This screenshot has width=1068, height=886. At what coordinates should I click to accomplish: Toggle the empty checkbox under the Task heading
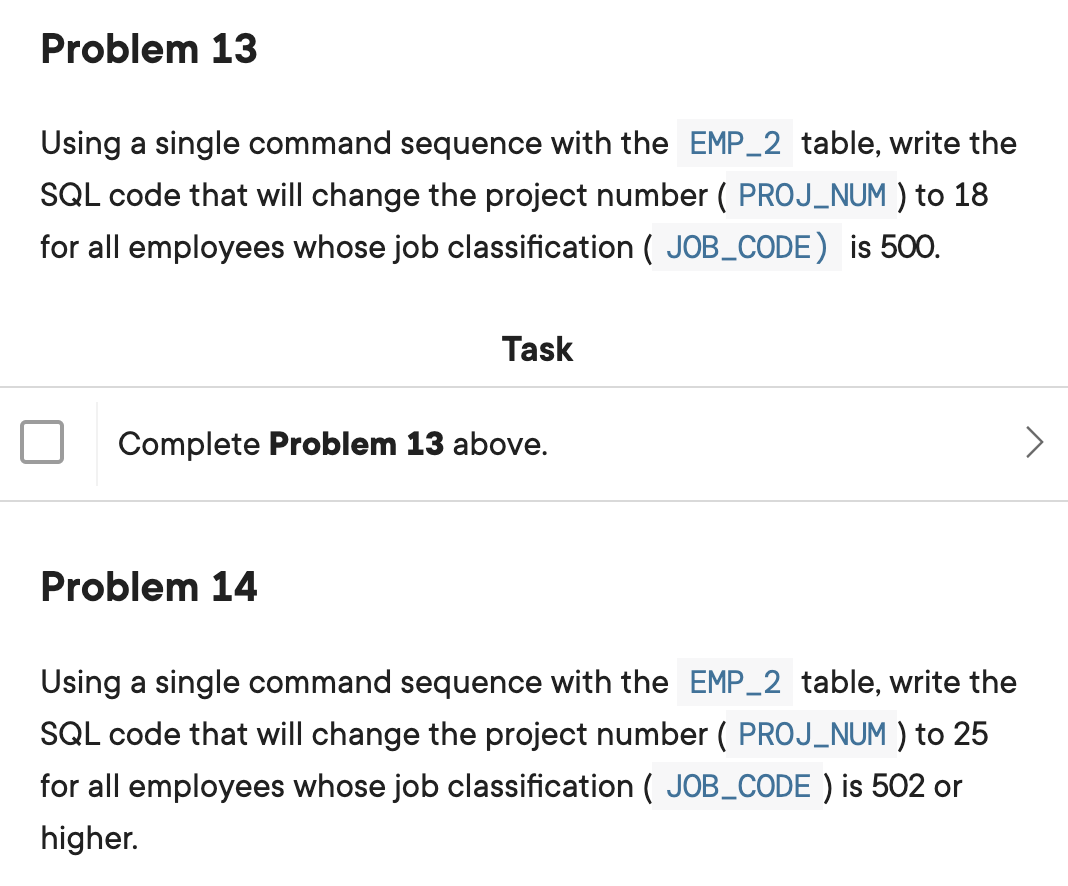click(42, 443)
